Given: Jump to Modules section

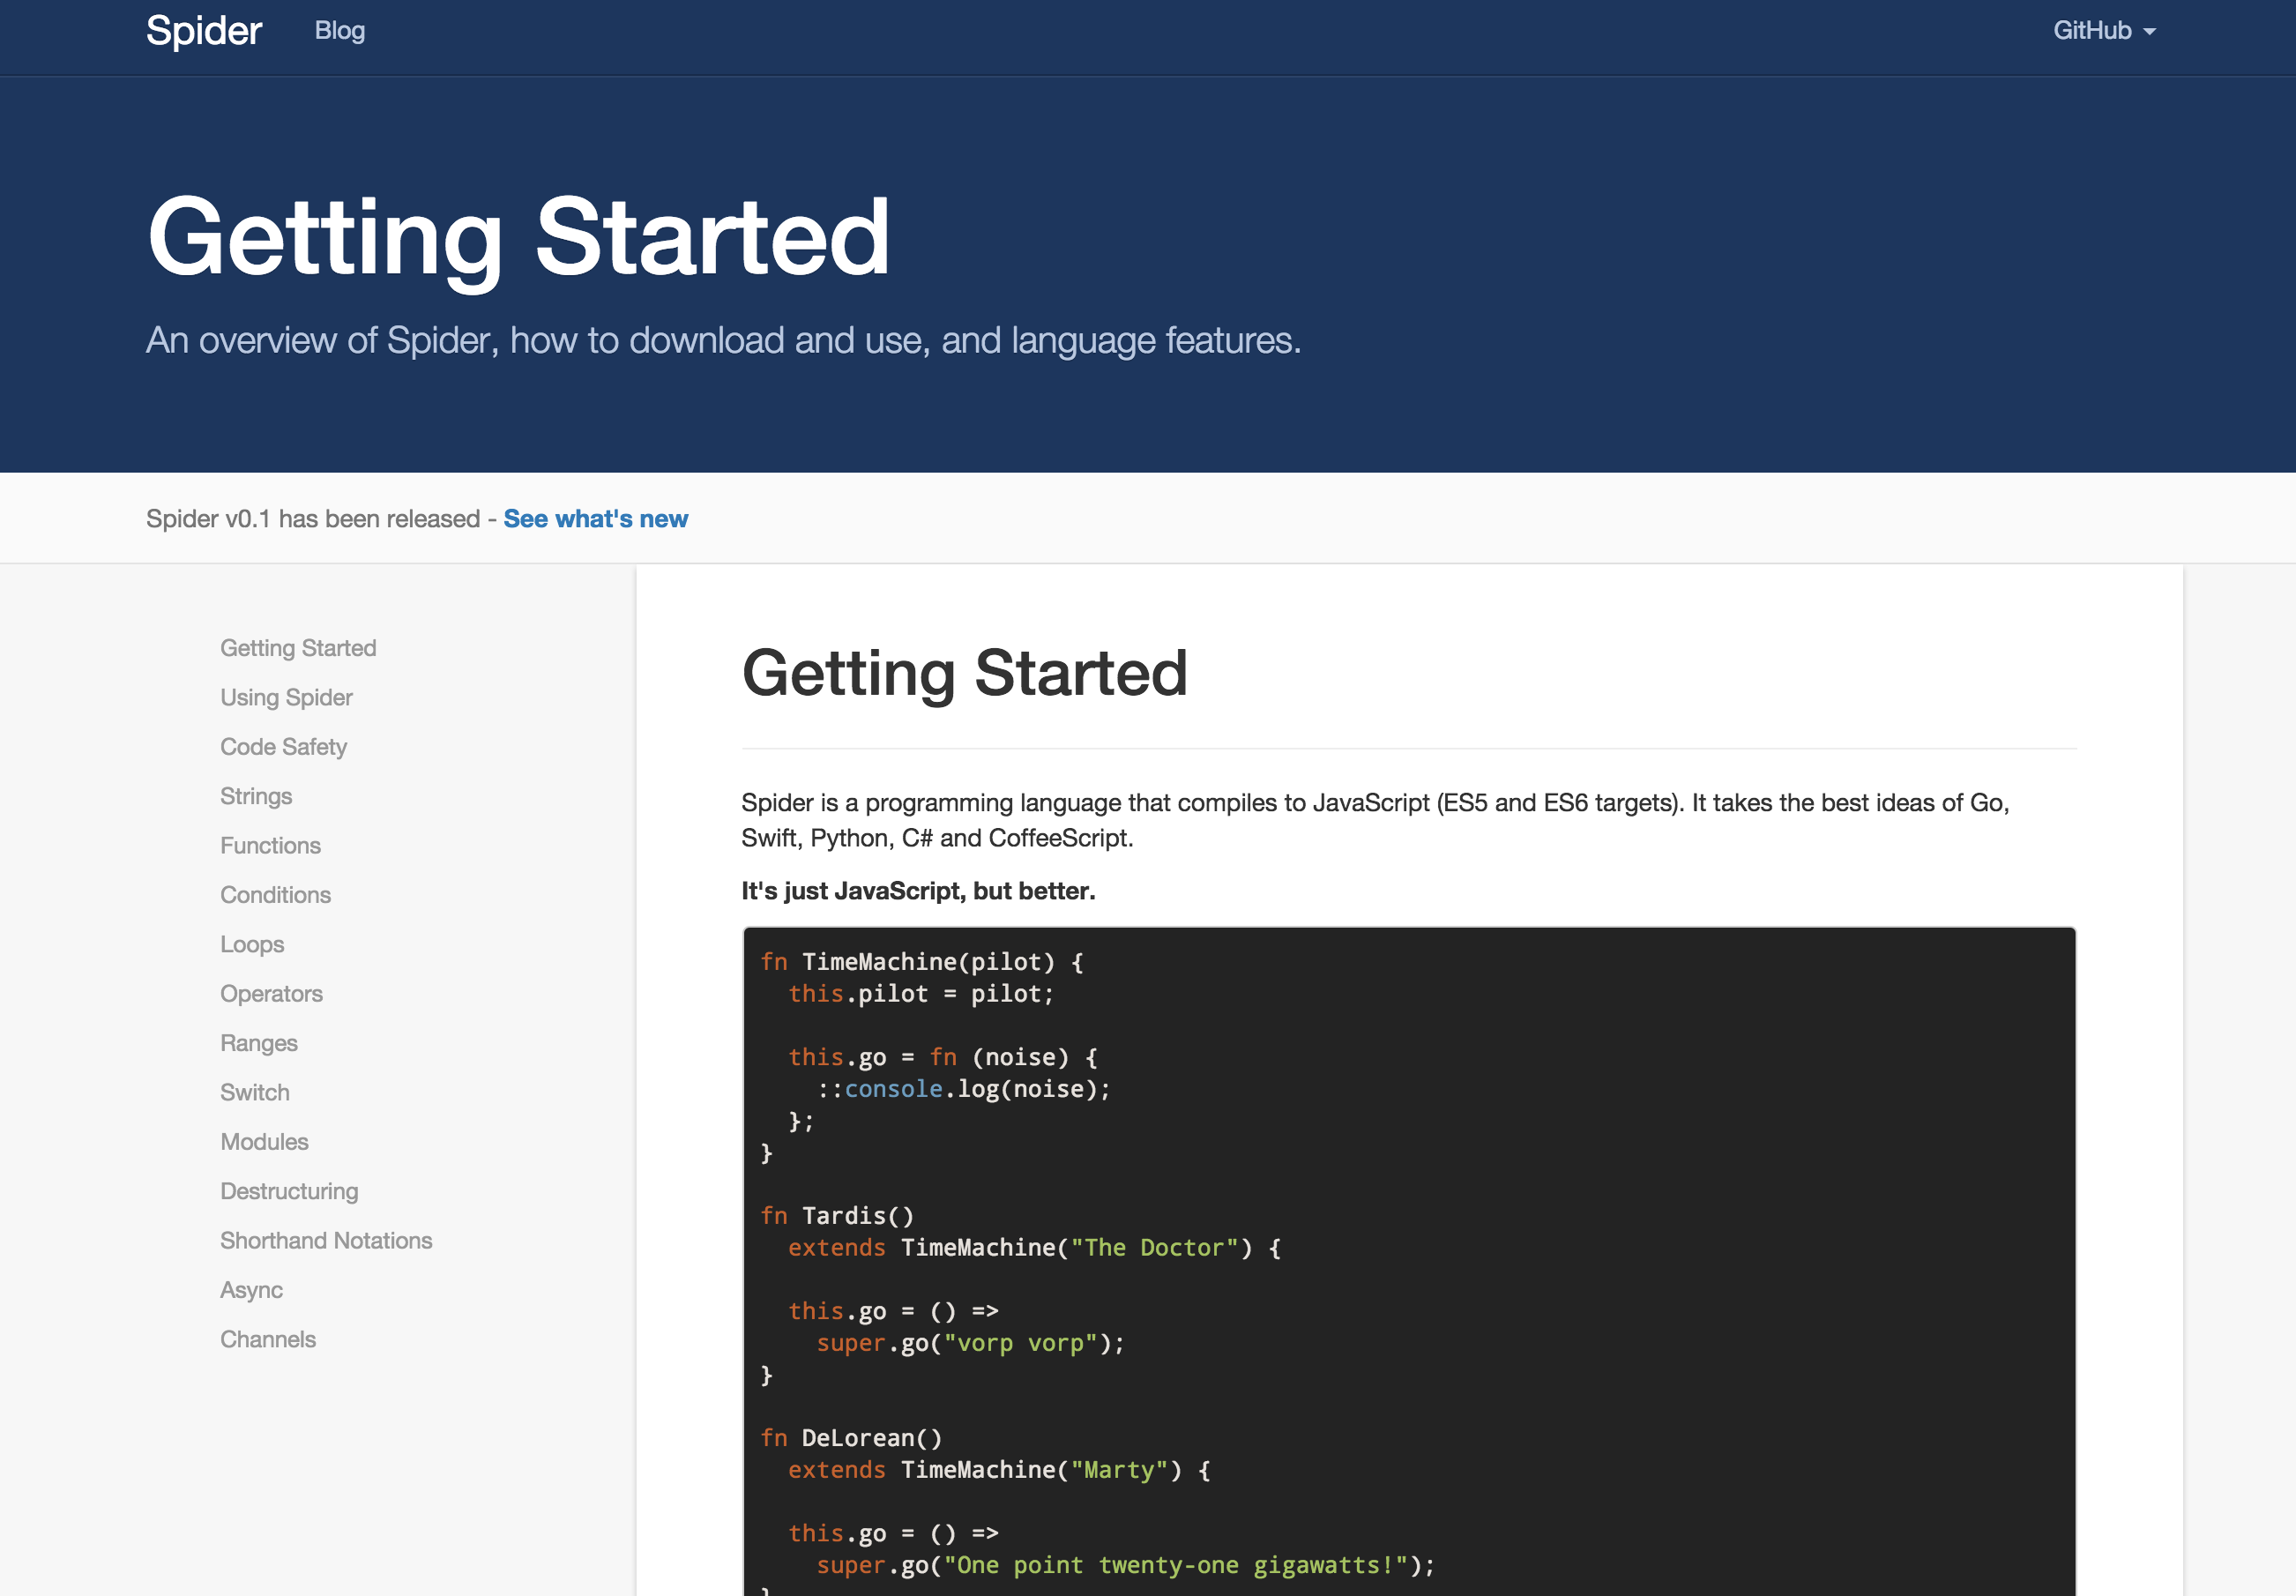Looking at the screenshot, I should [x=264, y=1142].
